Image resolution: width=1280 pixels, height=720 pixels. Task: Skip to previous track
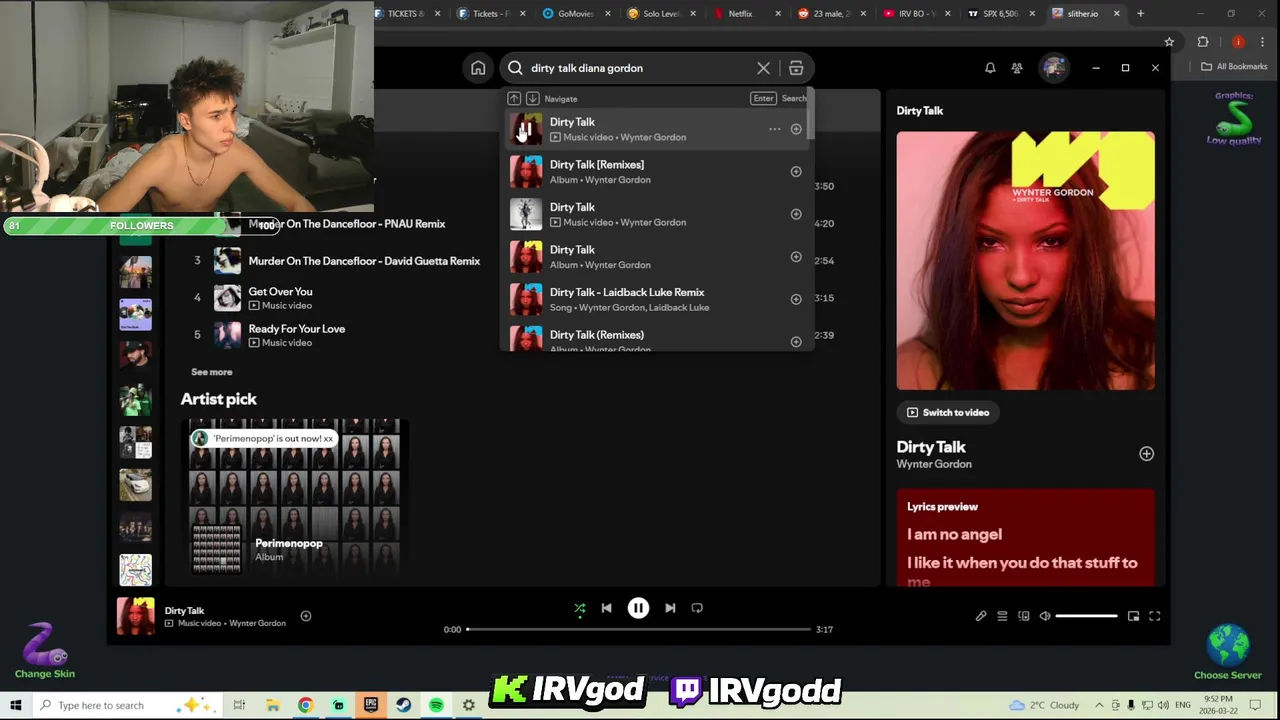coord(606,608)
